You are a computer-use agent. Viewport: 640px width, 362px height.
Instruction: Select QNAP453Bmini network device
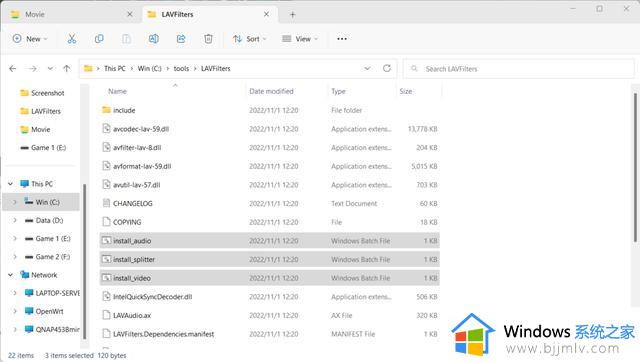[52, 329]
